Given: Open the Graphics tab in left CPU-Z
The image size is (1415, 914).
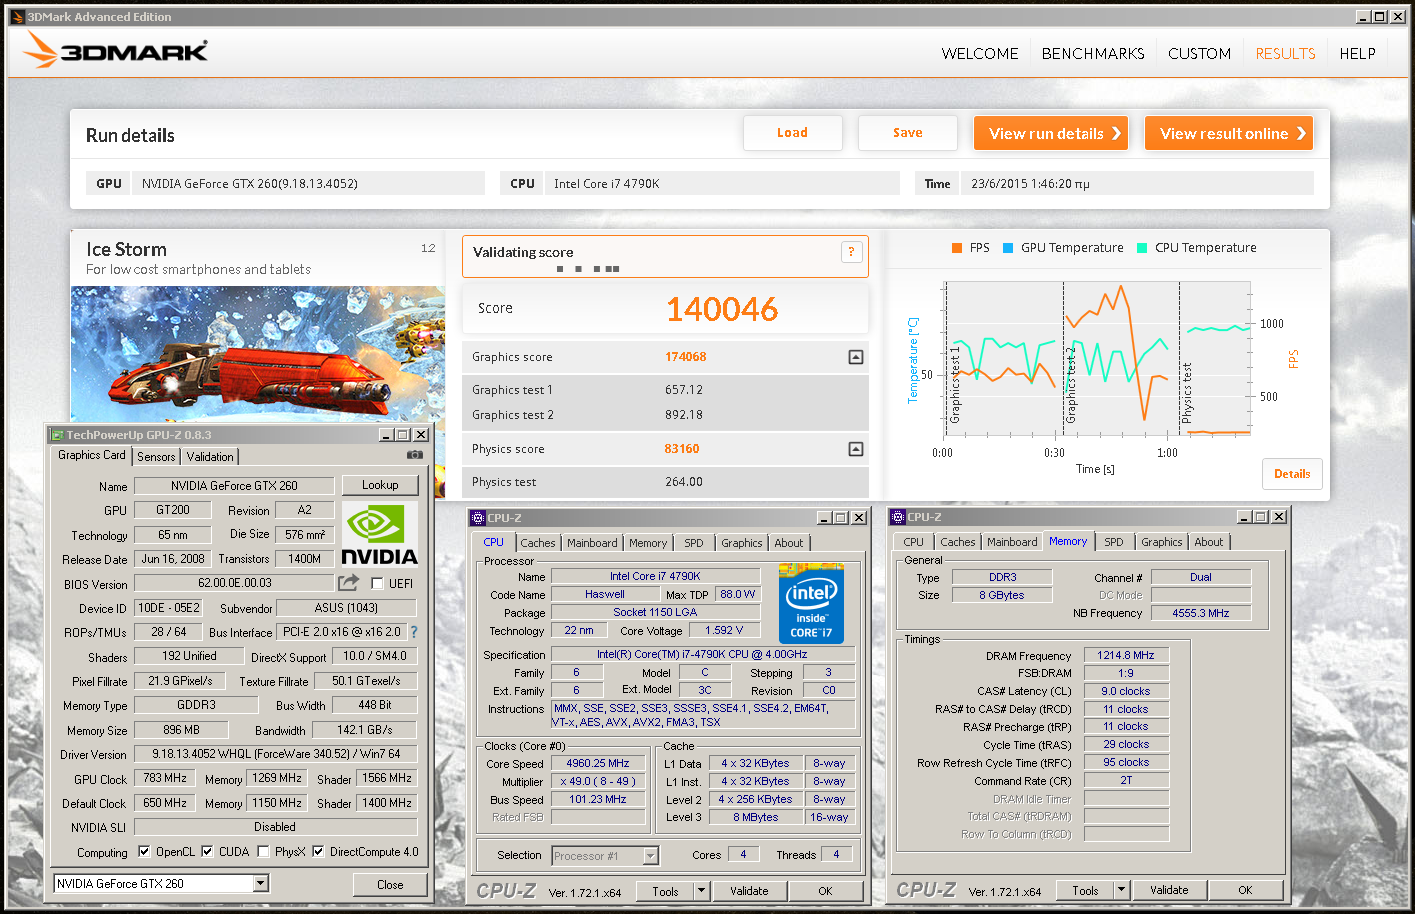Looking at the screenshot, I should 742,543.
